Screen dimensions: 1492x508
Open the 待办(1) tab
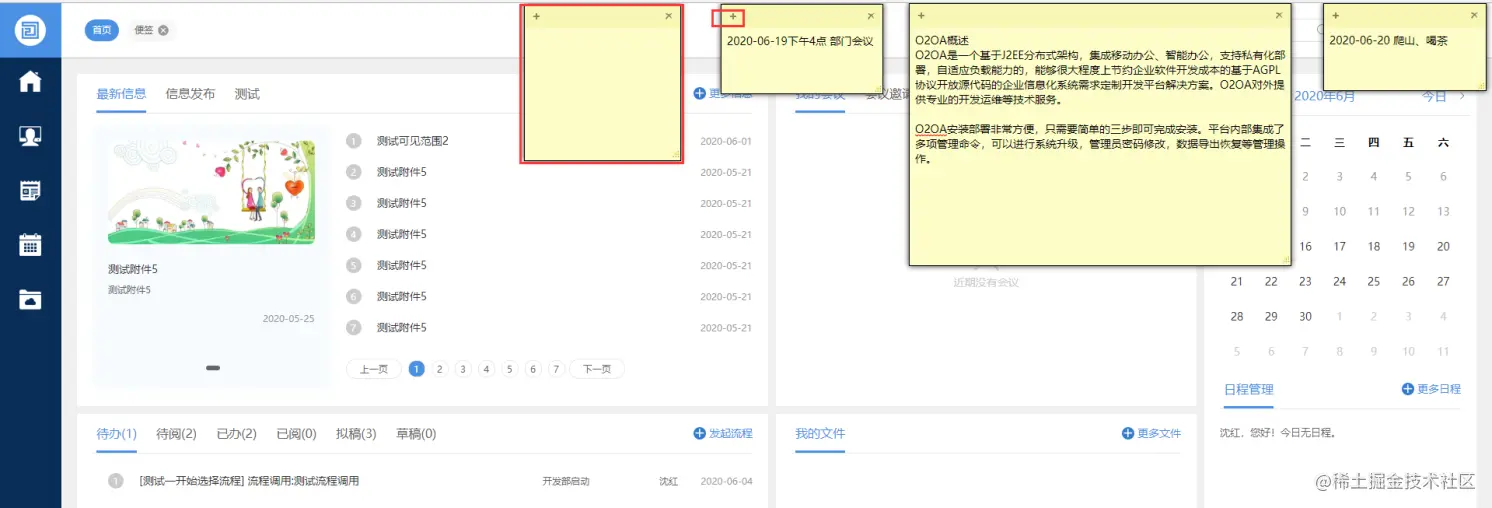[116, 434]
